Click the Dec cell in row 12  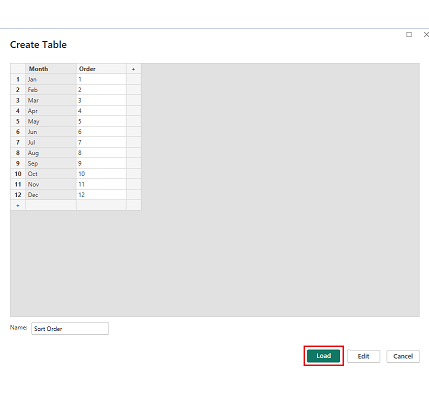(51, 195)
